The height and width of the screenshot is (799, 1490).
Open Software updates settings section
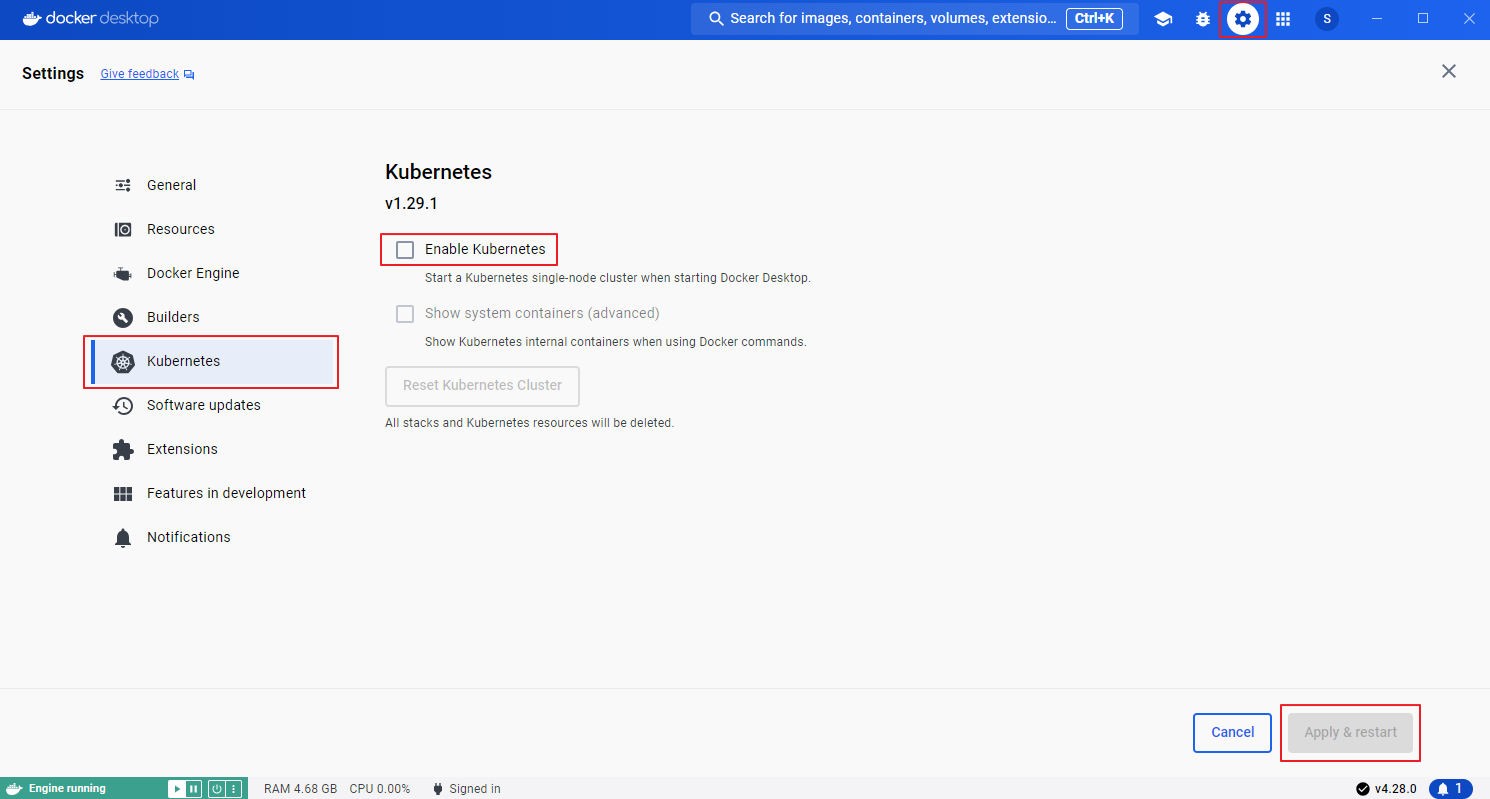[212, 405]
